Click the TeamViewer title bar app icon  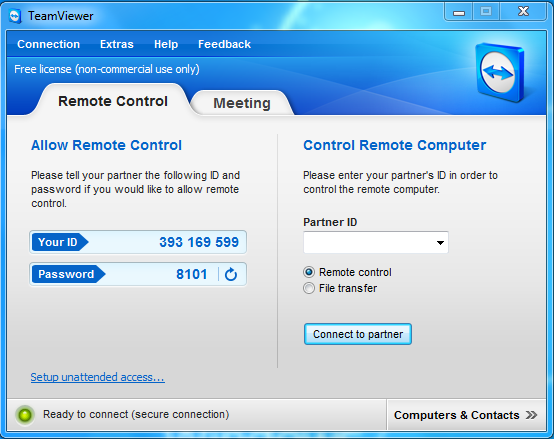[x=15, y=16]
